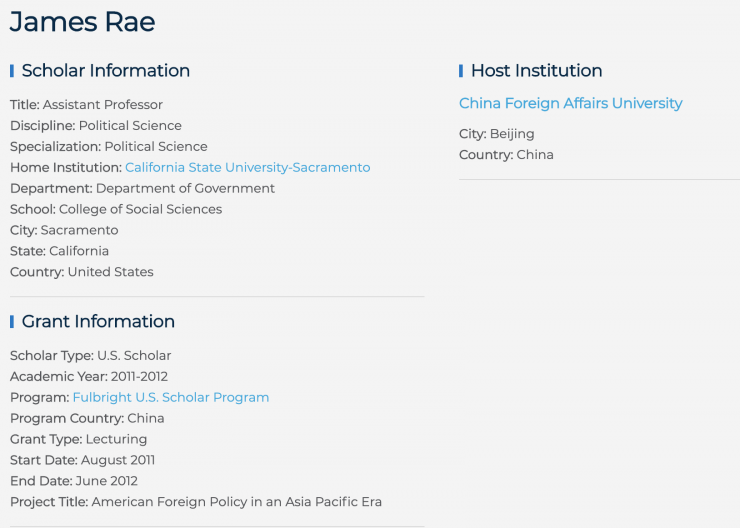Click the Host Institution section heading
This screenshot has width=740, height=528.
[536, 71]
